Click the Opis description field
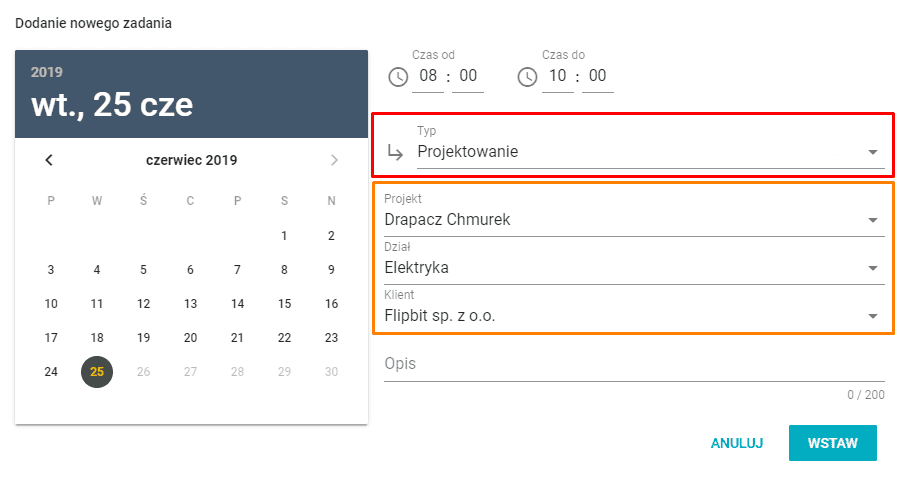This screenshot has height=480, width=901. 634,364
